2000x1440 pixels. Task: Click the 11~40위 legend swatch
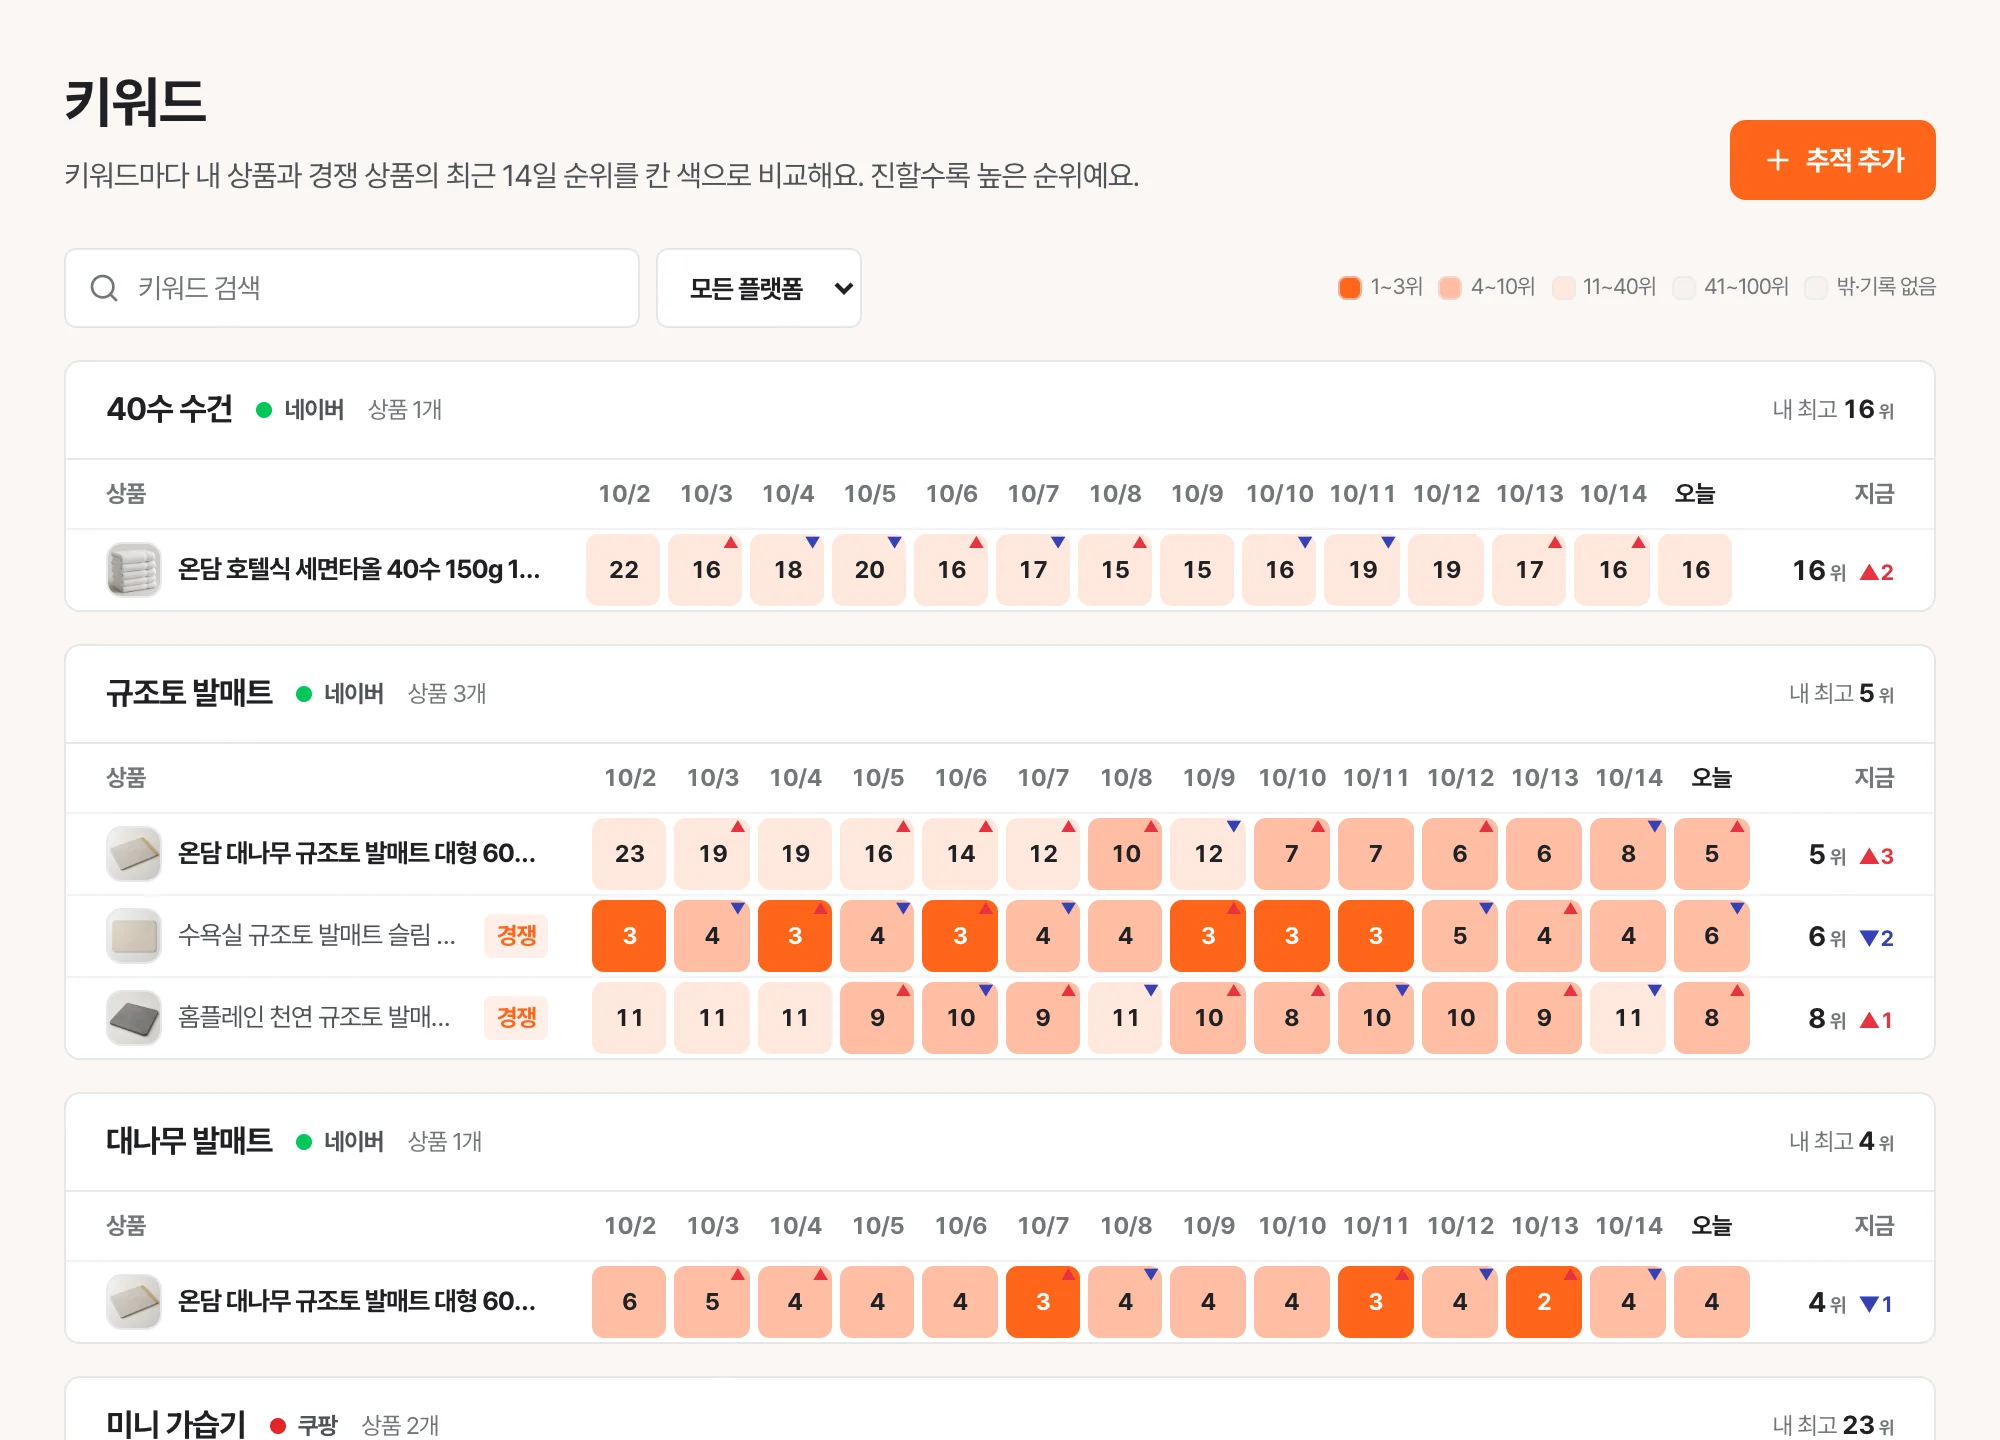(1563, 288)
